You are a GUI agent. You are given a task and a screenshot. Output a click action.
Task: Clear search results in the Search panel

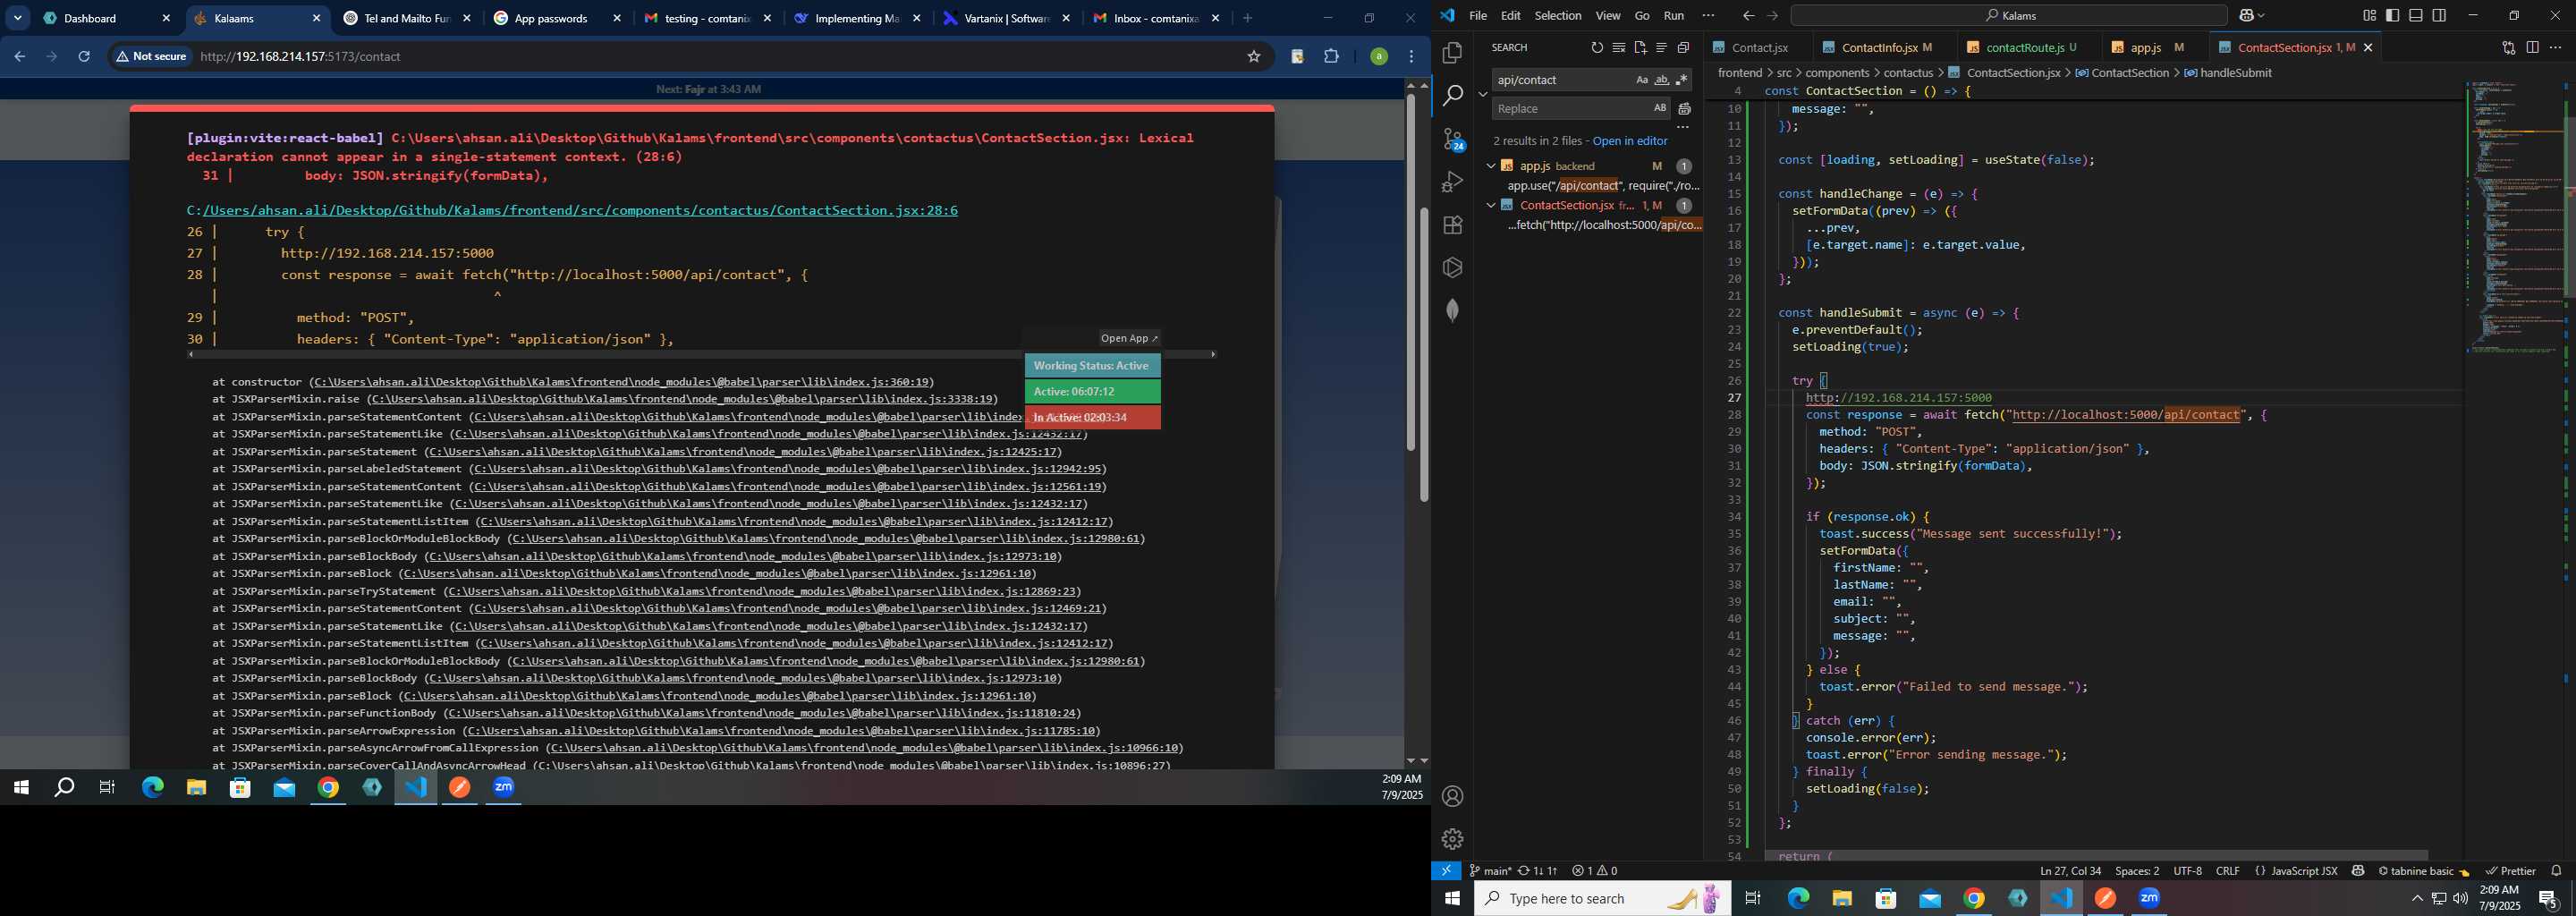coord(1619,48)
